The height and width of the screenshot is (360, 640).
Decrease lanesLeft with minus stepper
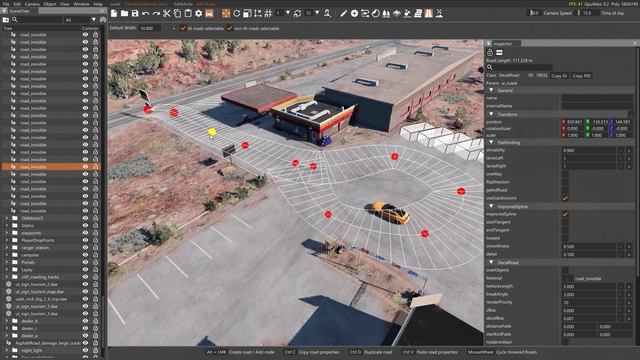coord(621,158)
